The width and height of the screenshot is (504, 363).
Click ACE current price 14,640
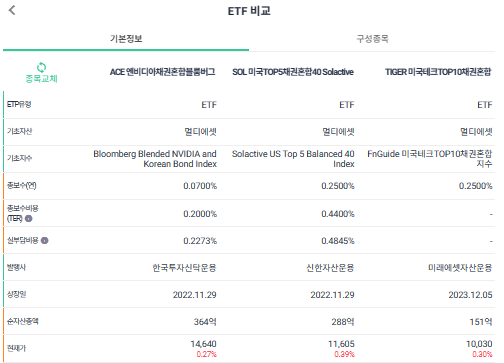coord(203,344)
